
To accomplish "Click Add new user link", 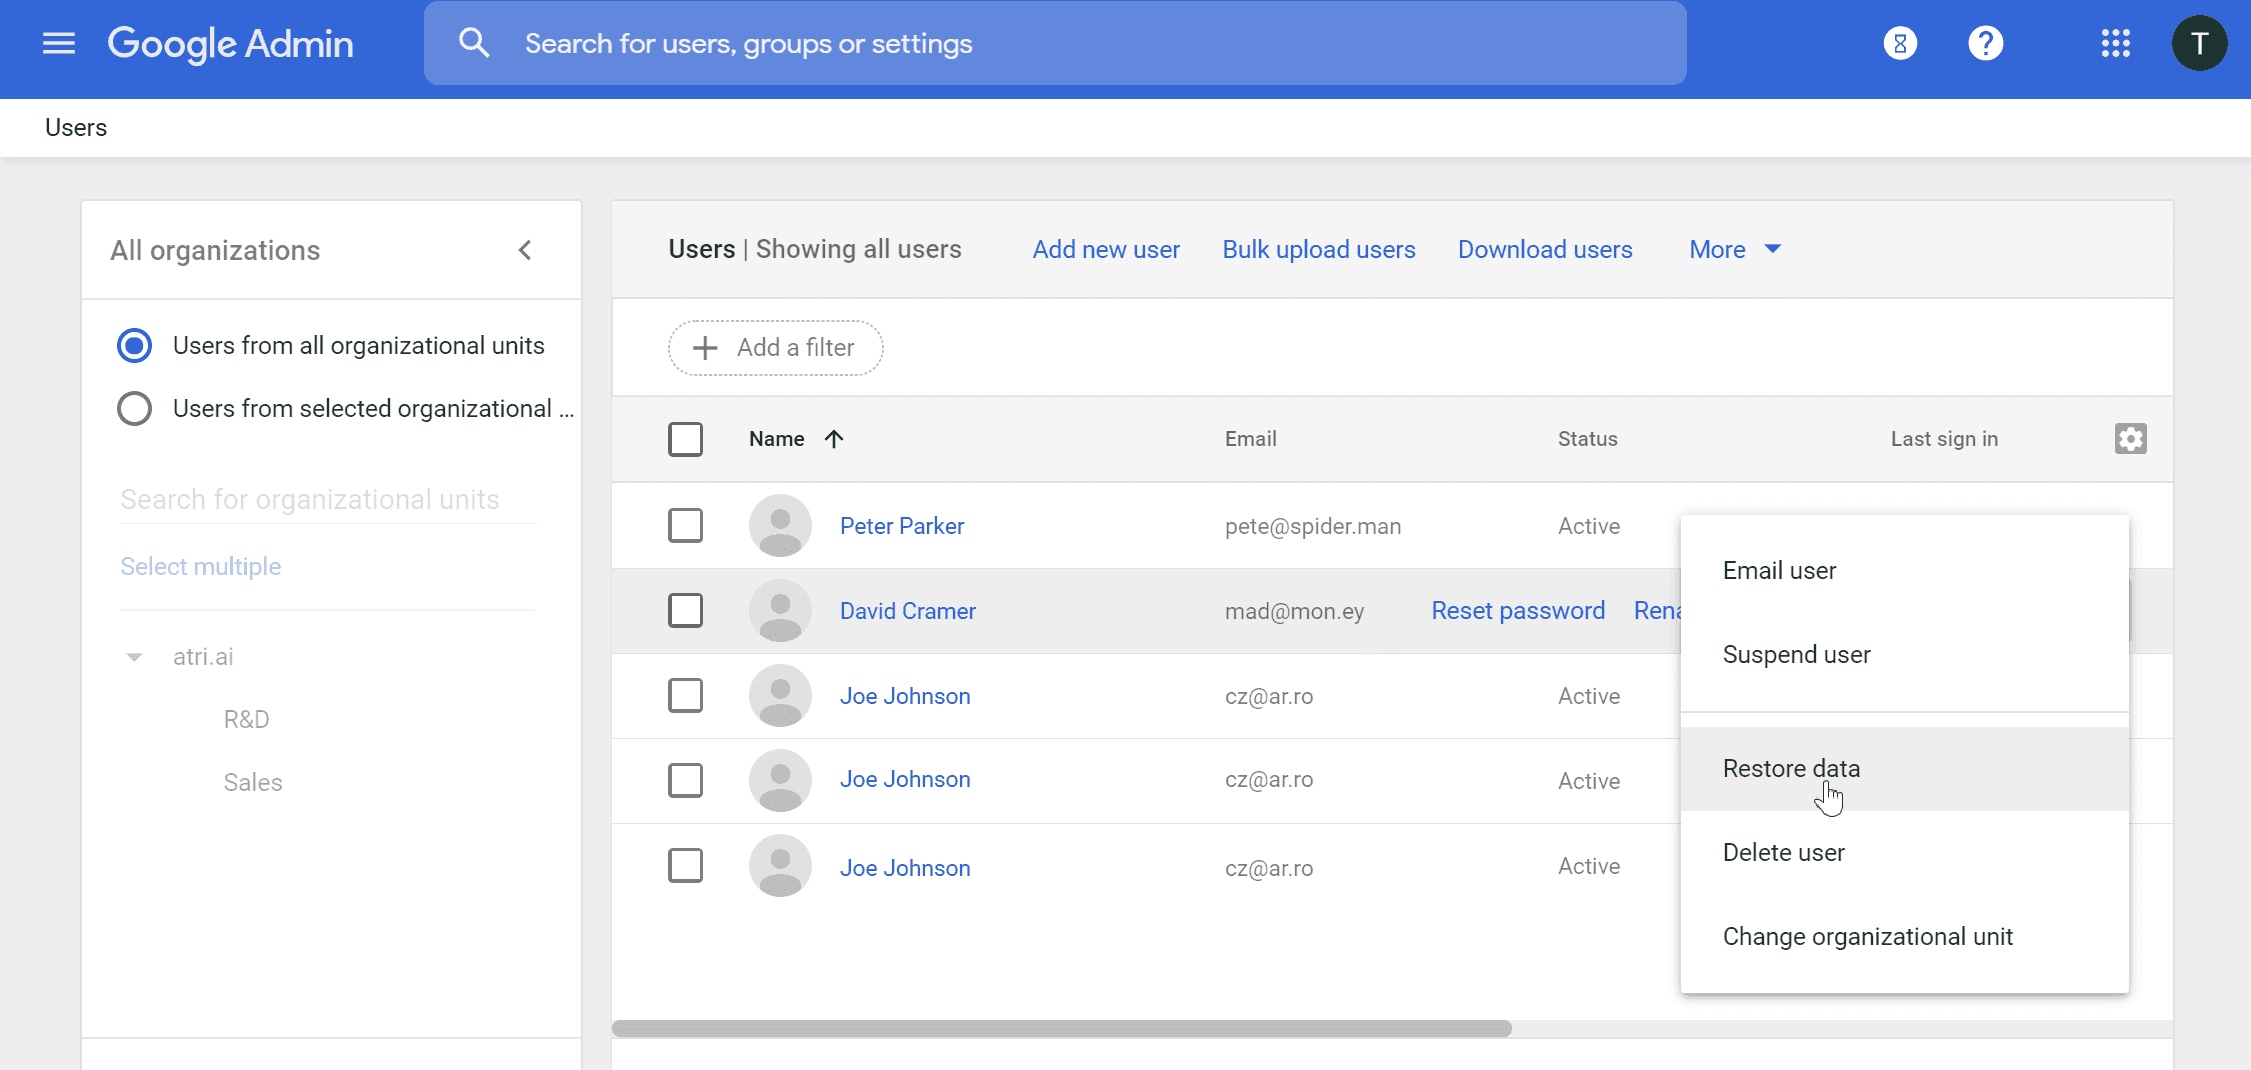I will pyautogui.click(x=1106, y=250).
